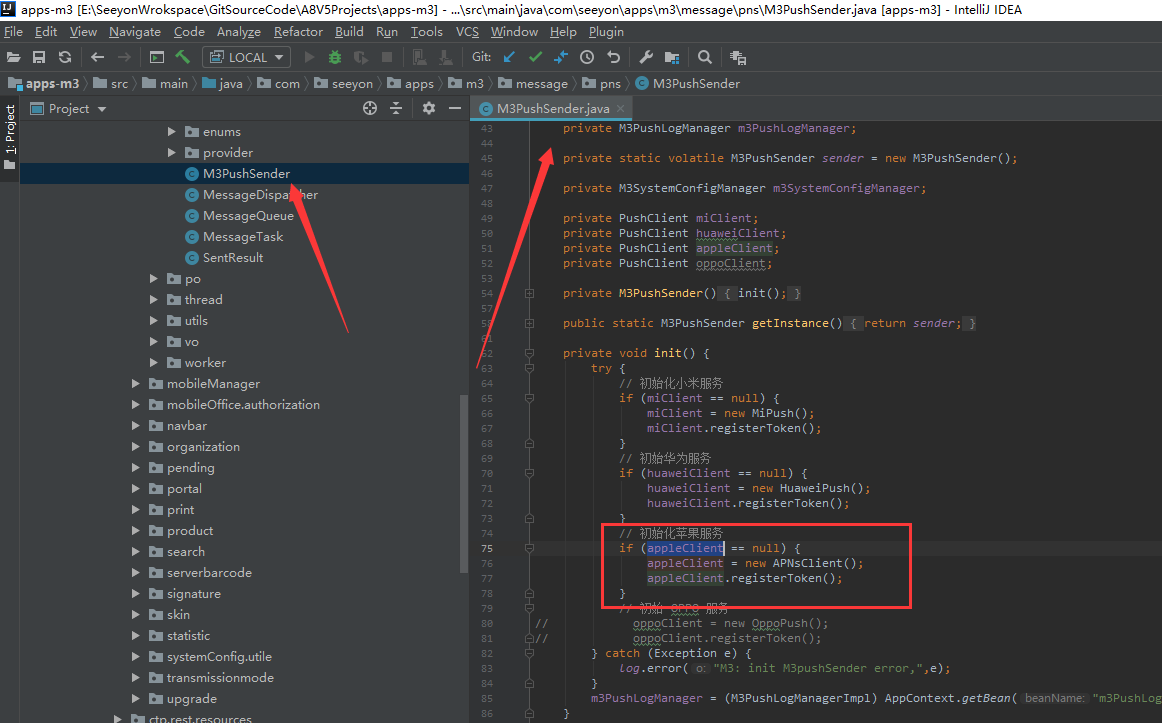Start debugging with the green bug icon
This screenshot has width=1162, height=723.
click(x=335, y=57)
